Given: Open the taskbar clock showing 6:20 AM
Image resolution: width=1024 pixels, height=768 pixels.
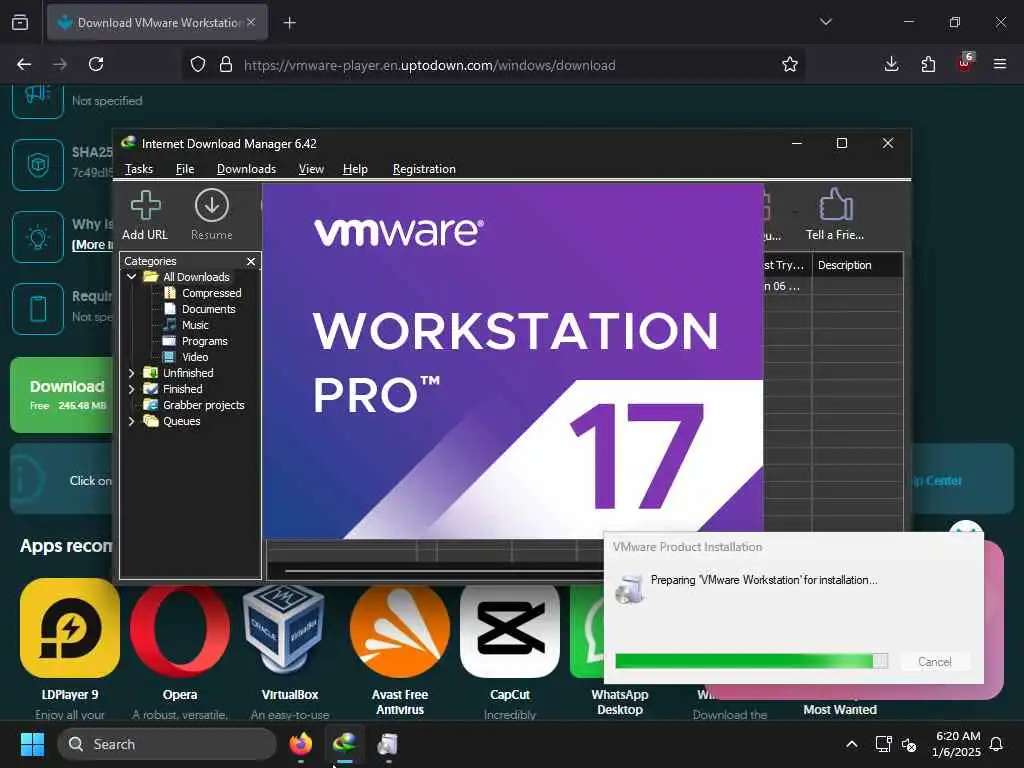Looking at the screenshot, I should [956, 744].
